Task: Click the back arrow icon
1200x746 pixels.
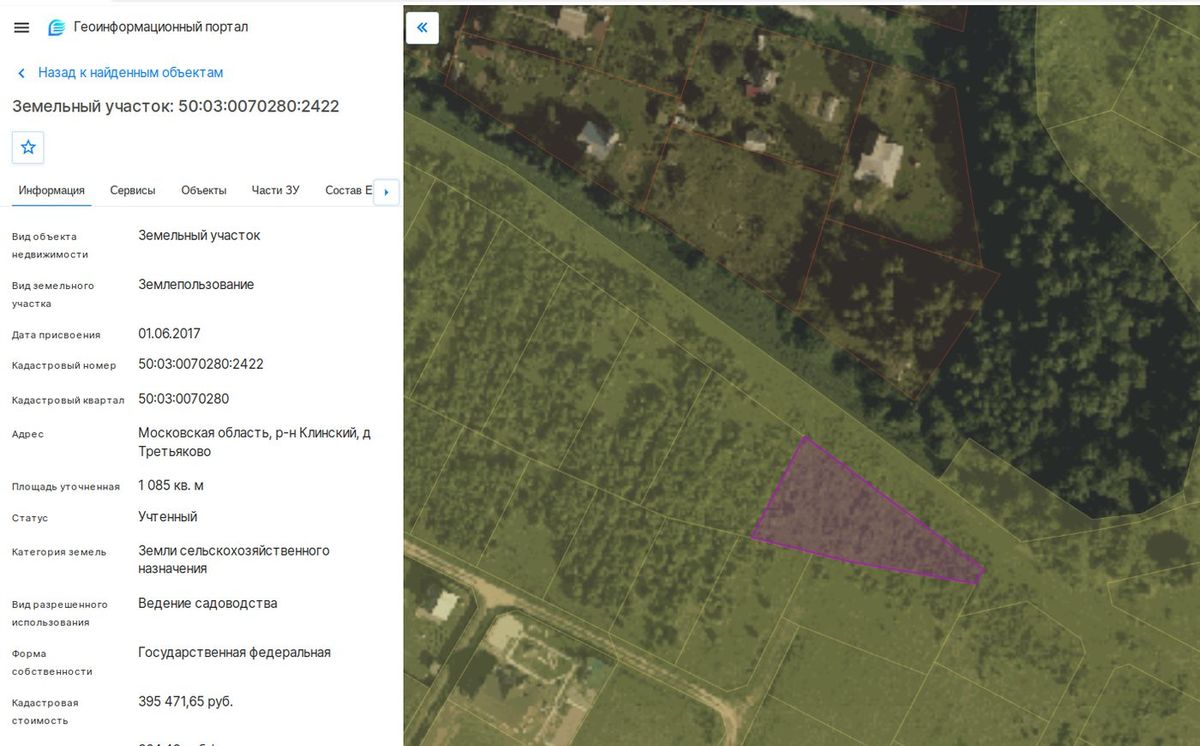Action: point(21,73)
